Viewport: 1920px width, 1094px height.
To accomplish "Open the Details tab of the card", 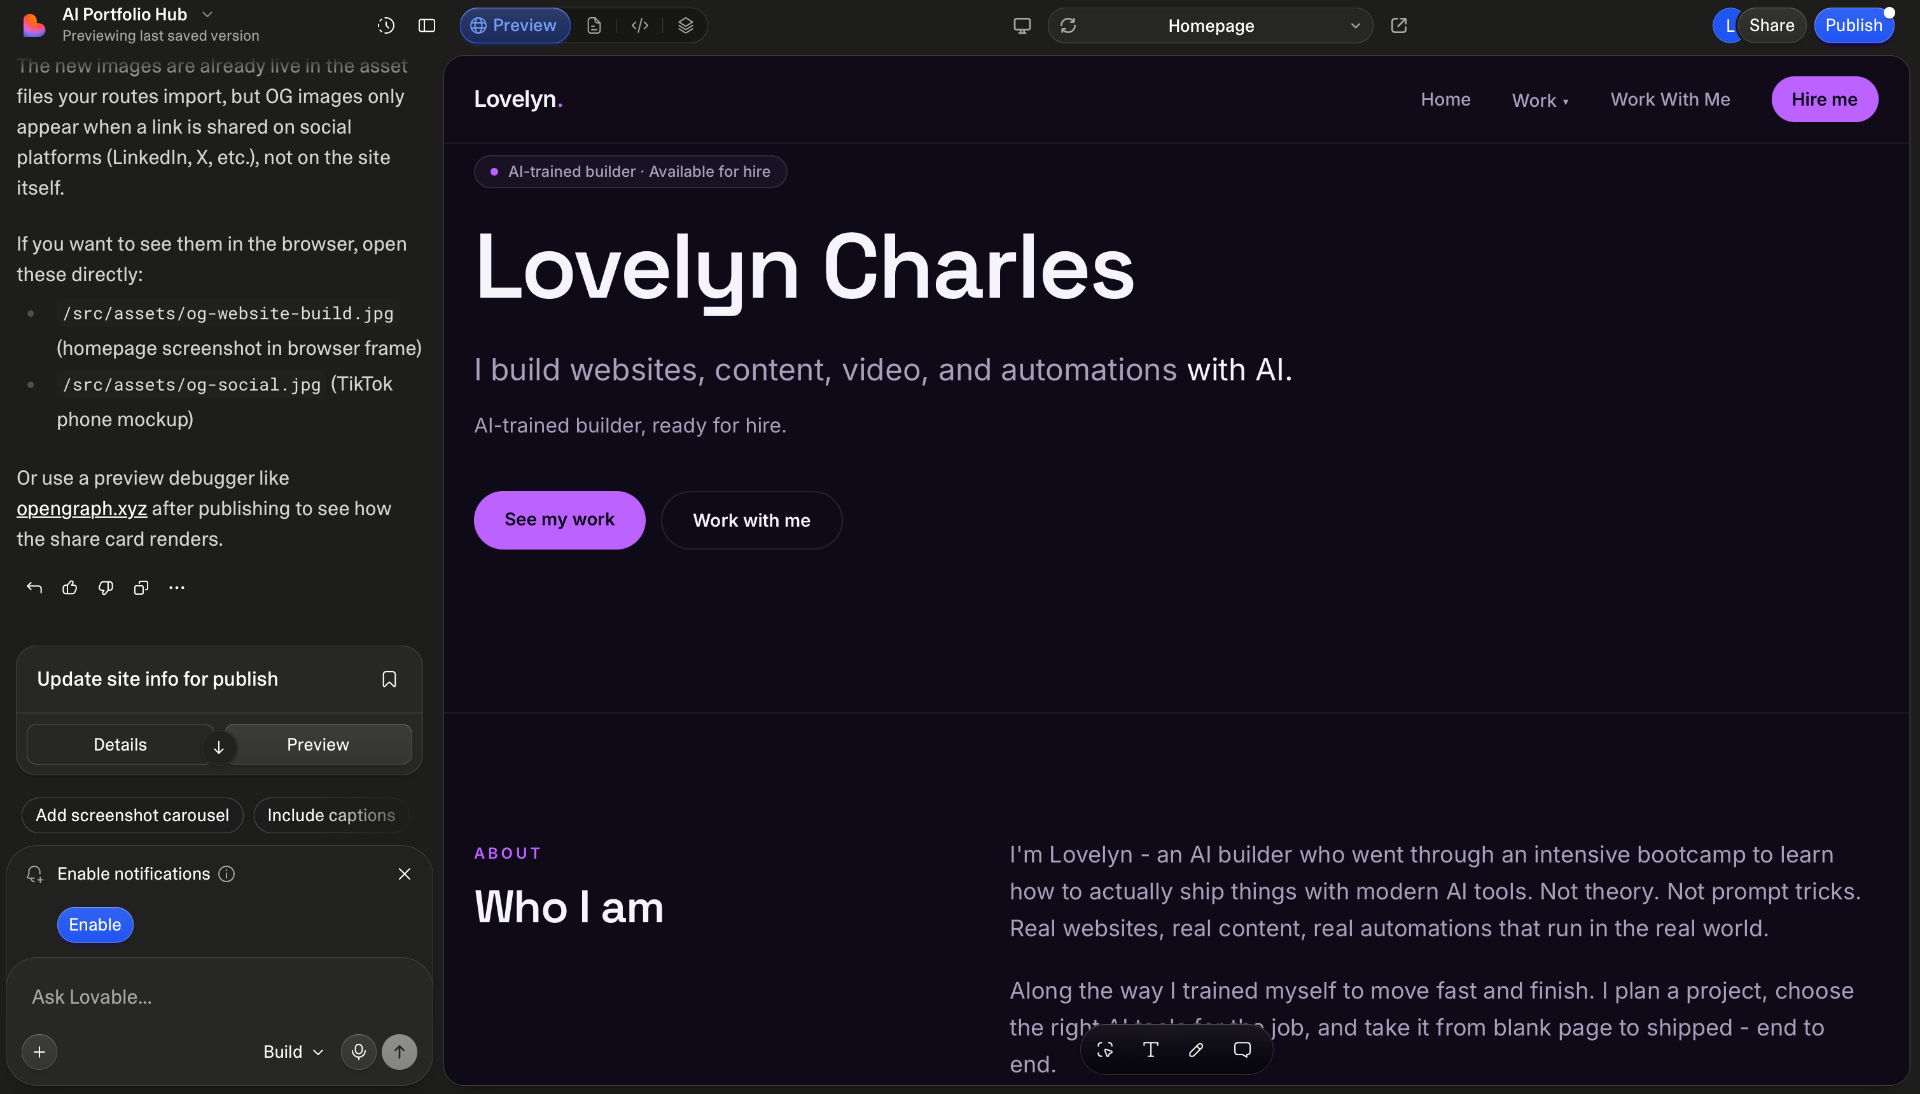I will [120, 745].
